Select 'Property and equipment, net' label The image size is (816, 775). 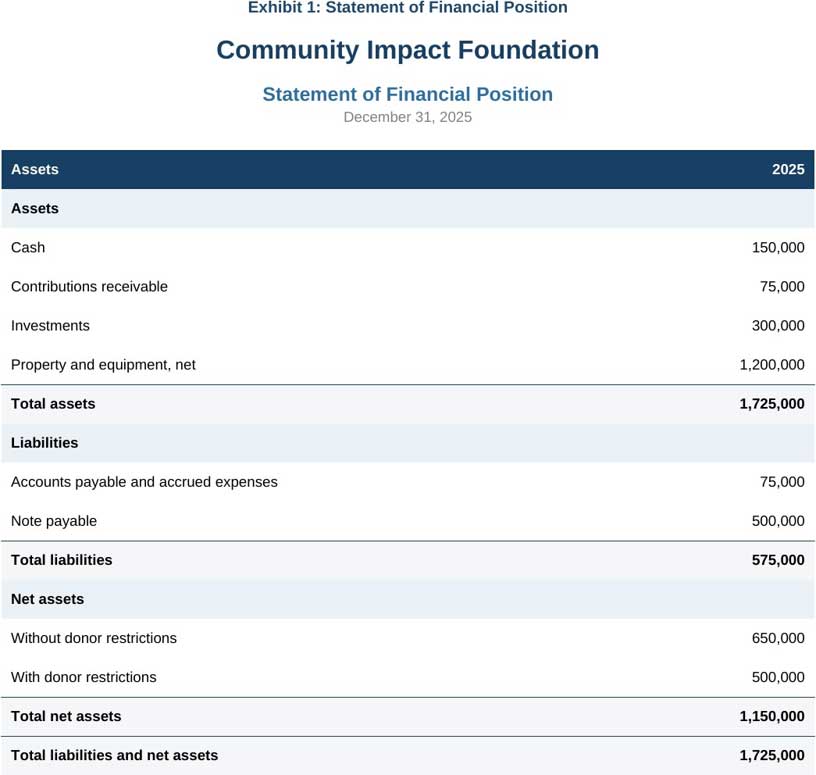point(103,364)
